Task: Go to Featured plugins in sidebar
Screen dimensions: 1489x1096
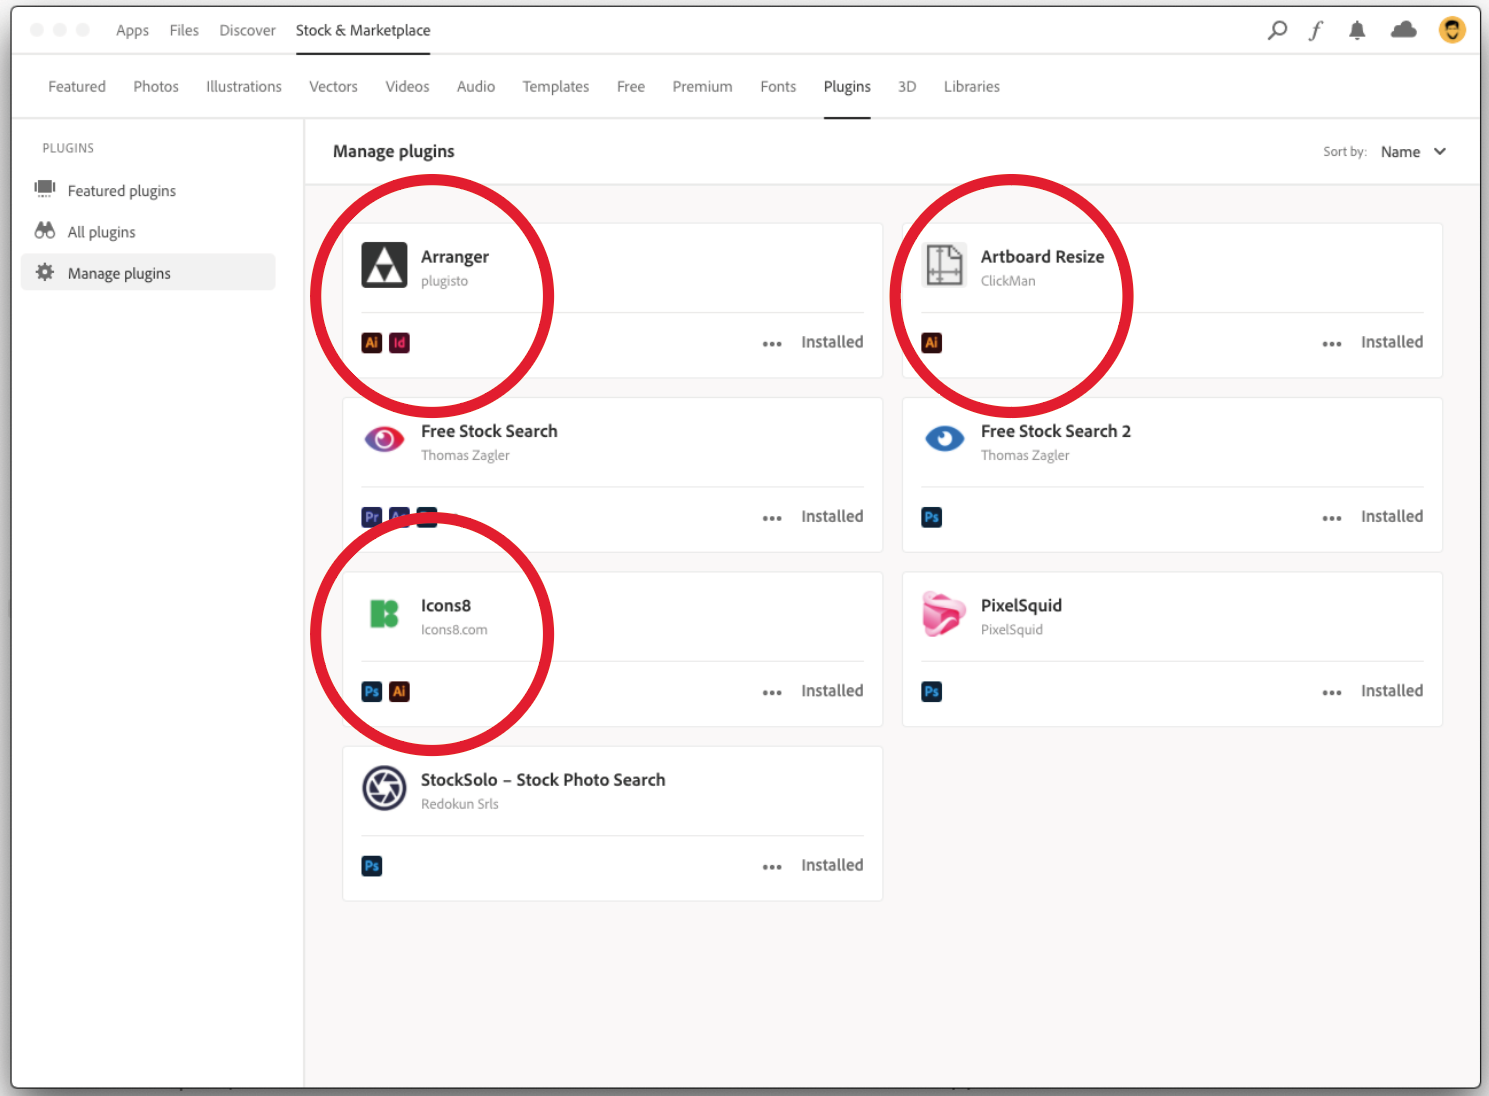Action: coord(121,191)
